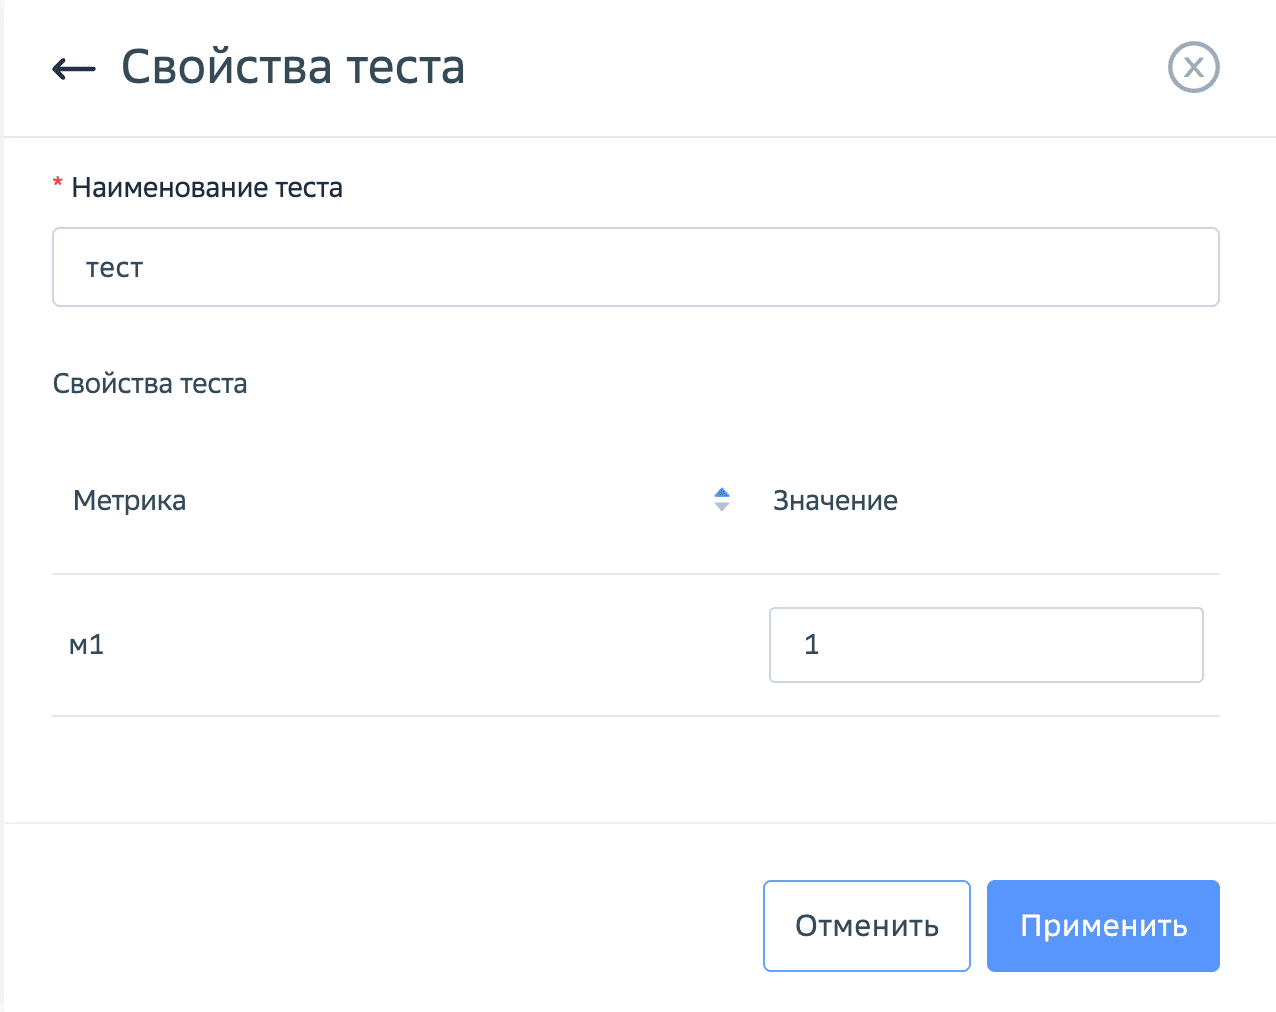Collapse the Свойства теста section
The height and width of the screenshot is (1012, 1276).
click(x=150, y=383)
